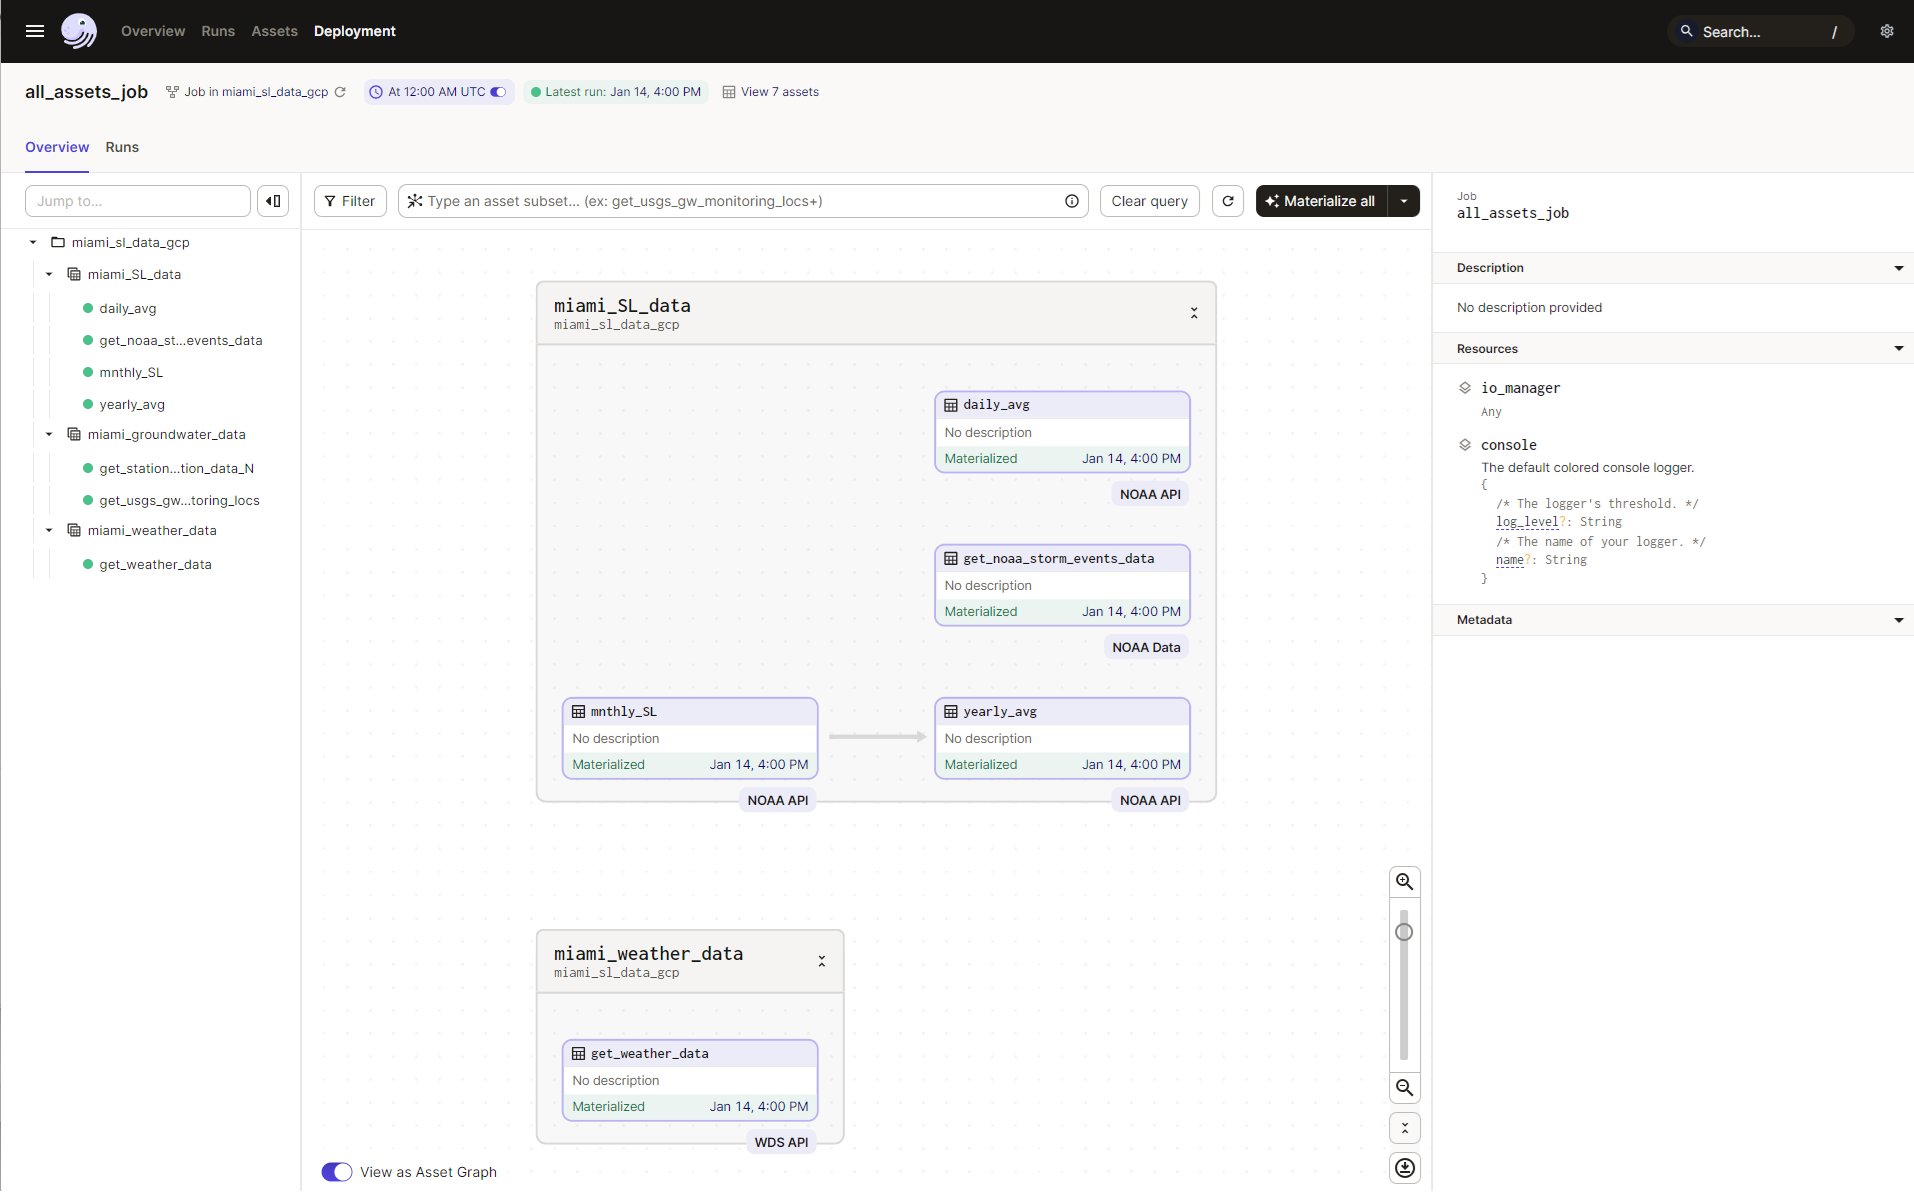The height and width of the screenshot is (1192, 1914).
Task: Select get_noaa_st...events_data in the tree
Action: pyautogui.click(x=181, y=341)
